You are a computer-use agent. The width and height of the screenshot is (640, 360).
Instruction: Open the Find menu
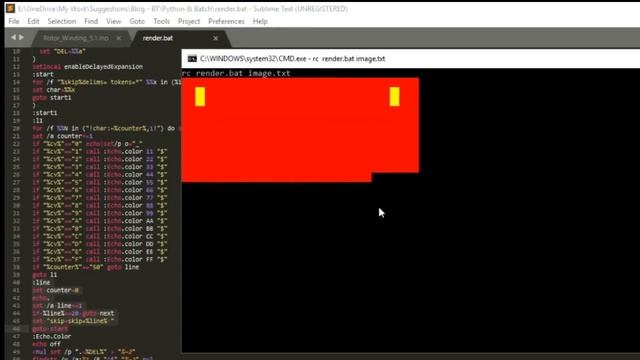(x=91, y=21)
